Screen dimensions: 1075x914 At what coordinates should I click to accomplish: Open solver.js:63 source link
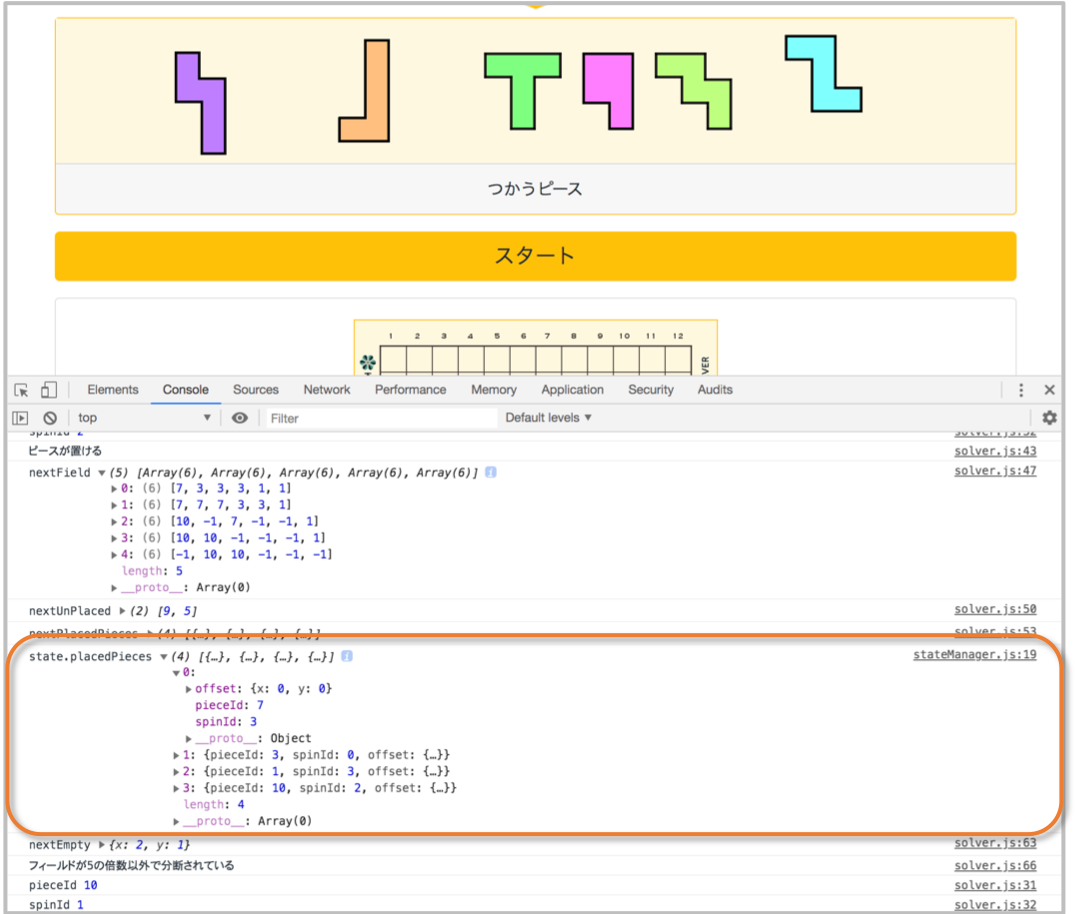(x=995, y=843)
